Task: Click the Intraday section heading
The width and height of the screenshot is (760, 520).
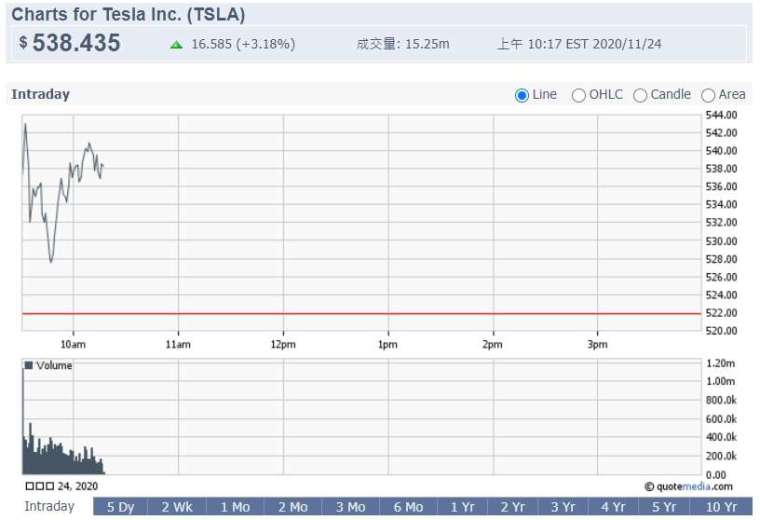Action: (41, 94)
